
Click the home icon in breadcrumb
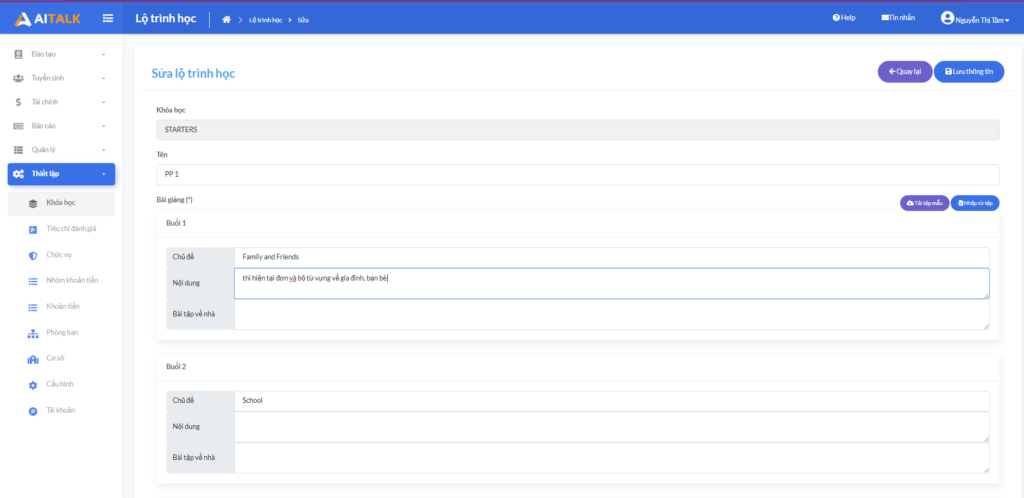227,19
